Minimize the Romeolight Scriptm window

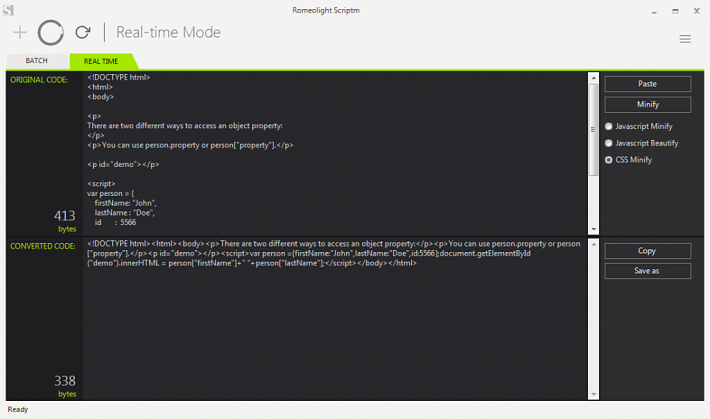(654, 11)
